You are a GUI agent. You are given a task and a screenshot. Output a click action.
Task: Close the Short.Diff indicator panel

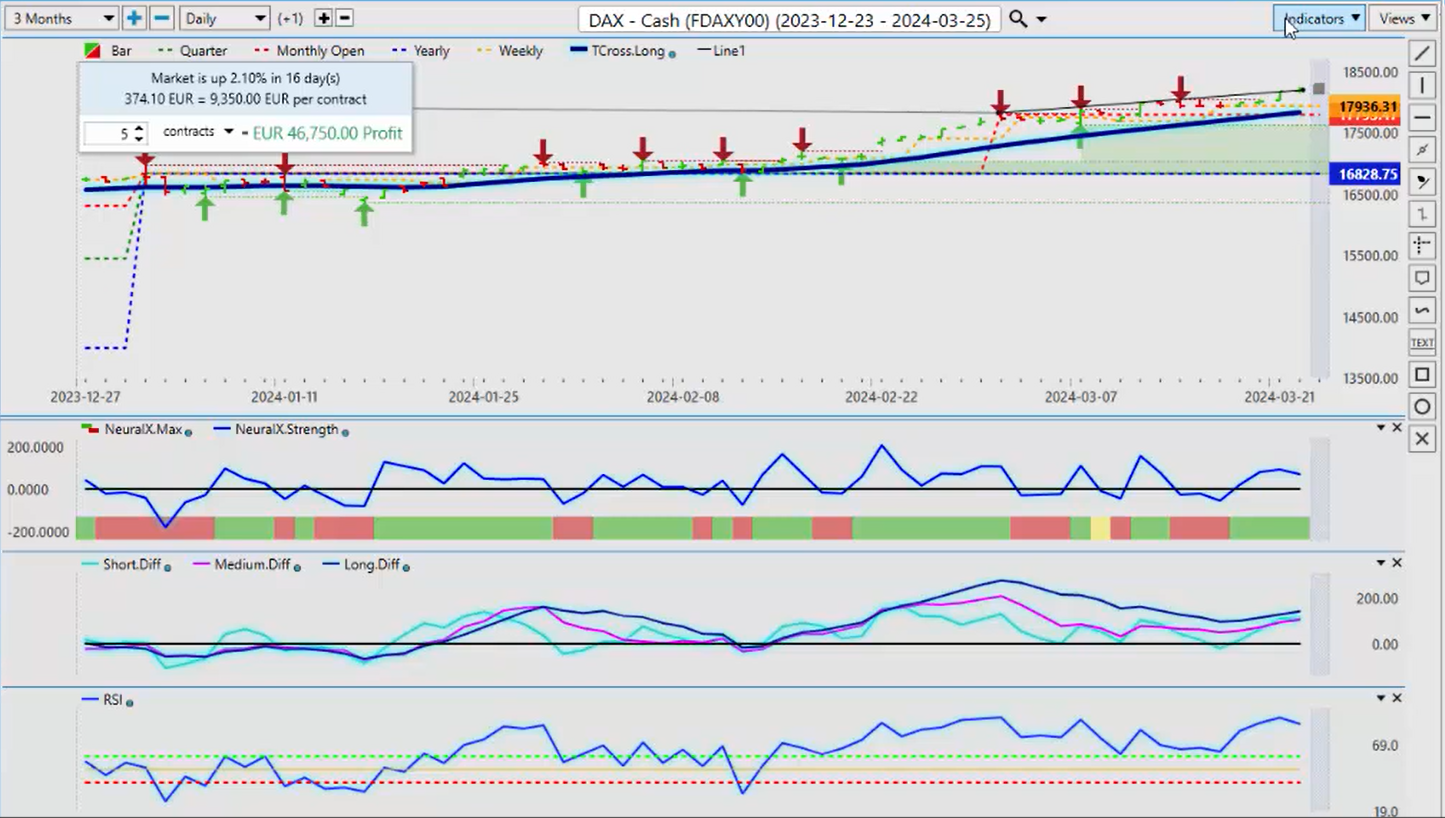click(x=1397, y=563)
